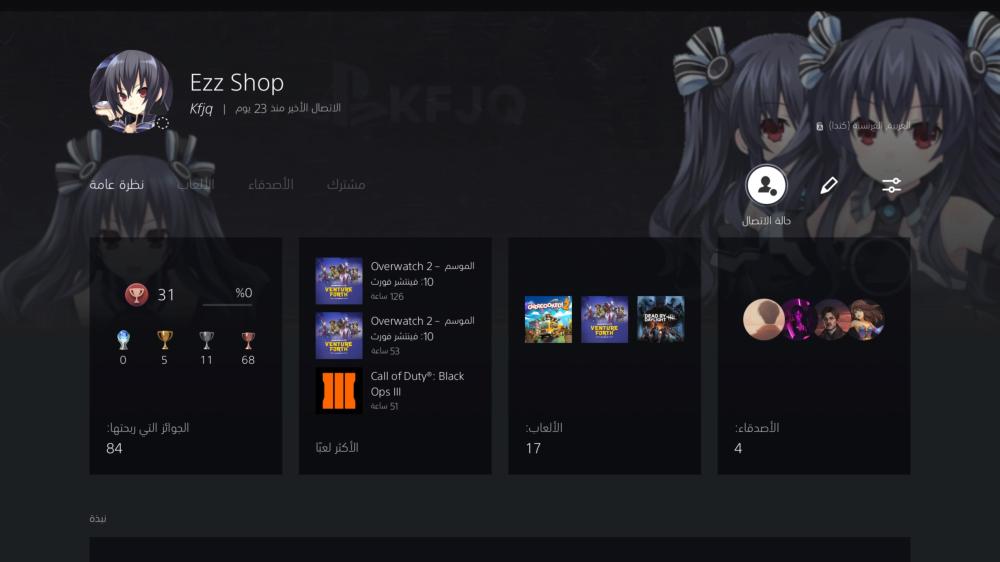Image resolution: width=1000 pixels, height=562 pixels.
Task: Select the gold trophy icon
Action: 165,340
